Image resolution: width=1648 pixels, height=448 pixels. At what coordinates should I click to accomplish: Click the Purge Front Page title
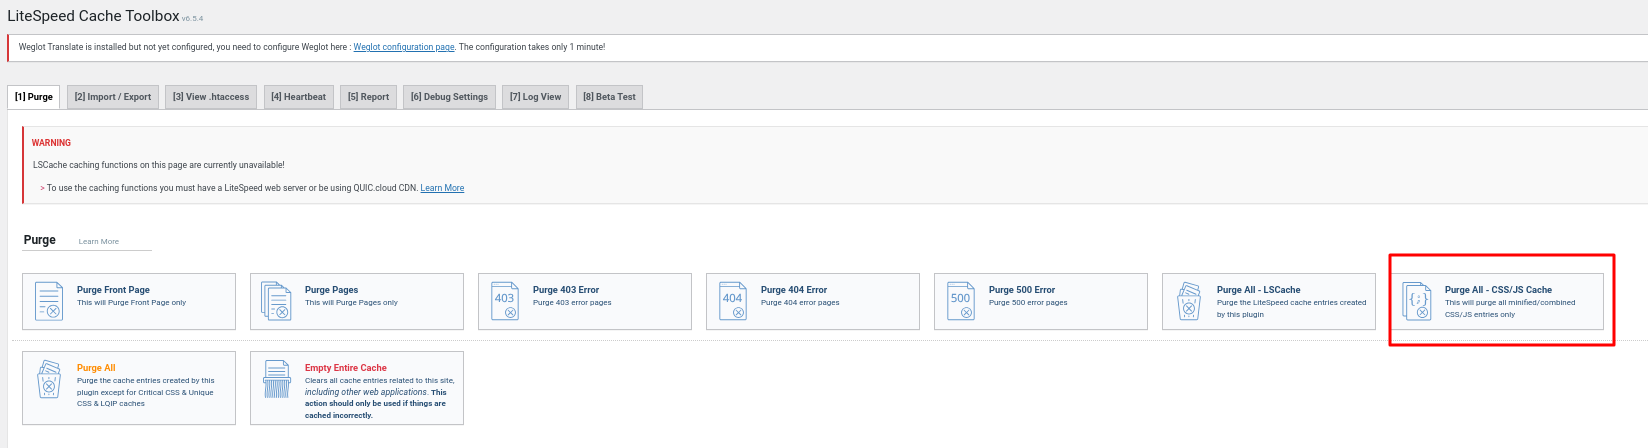click(113, 290)
